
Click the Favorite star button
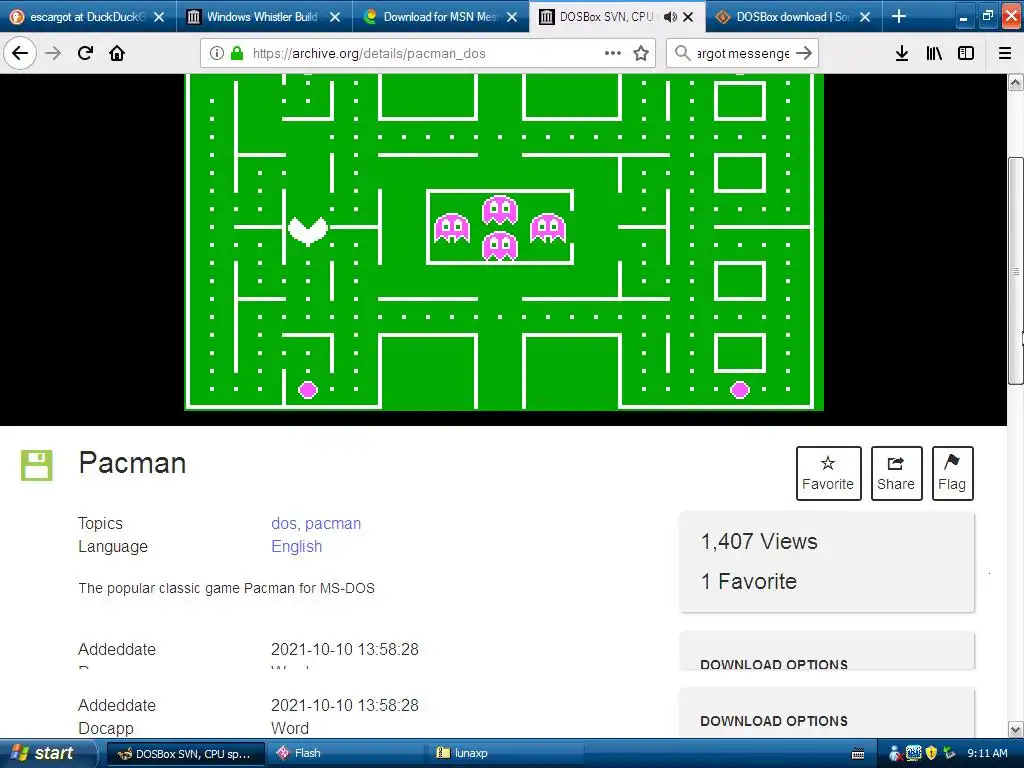coord(828,473)
